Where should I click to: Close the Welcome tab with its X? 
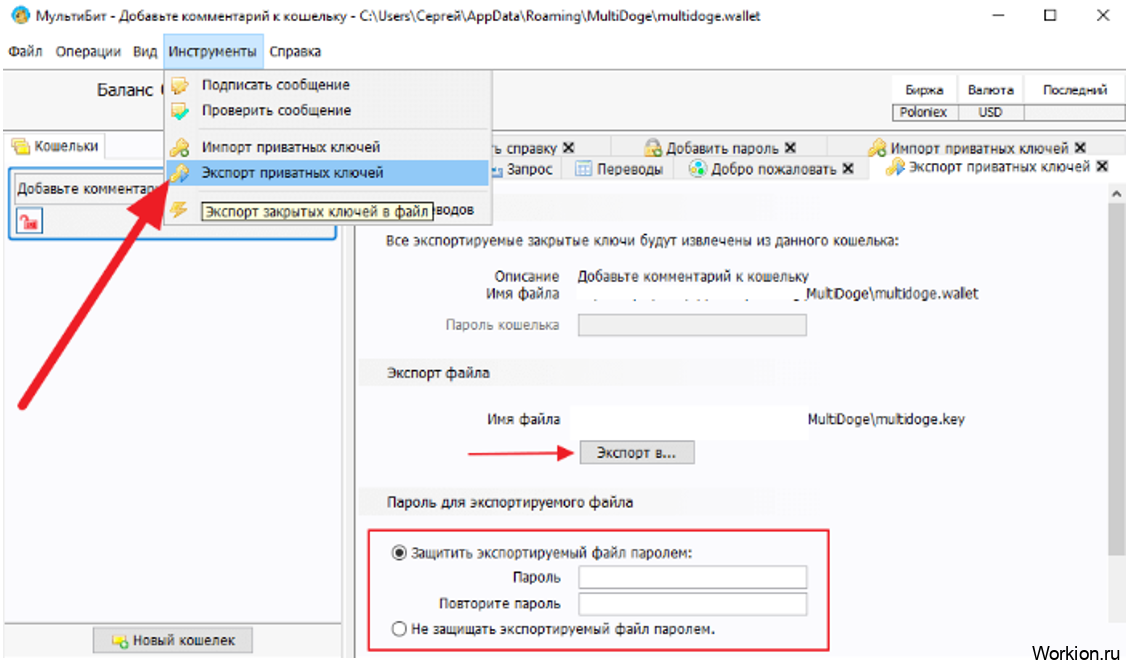848,170
